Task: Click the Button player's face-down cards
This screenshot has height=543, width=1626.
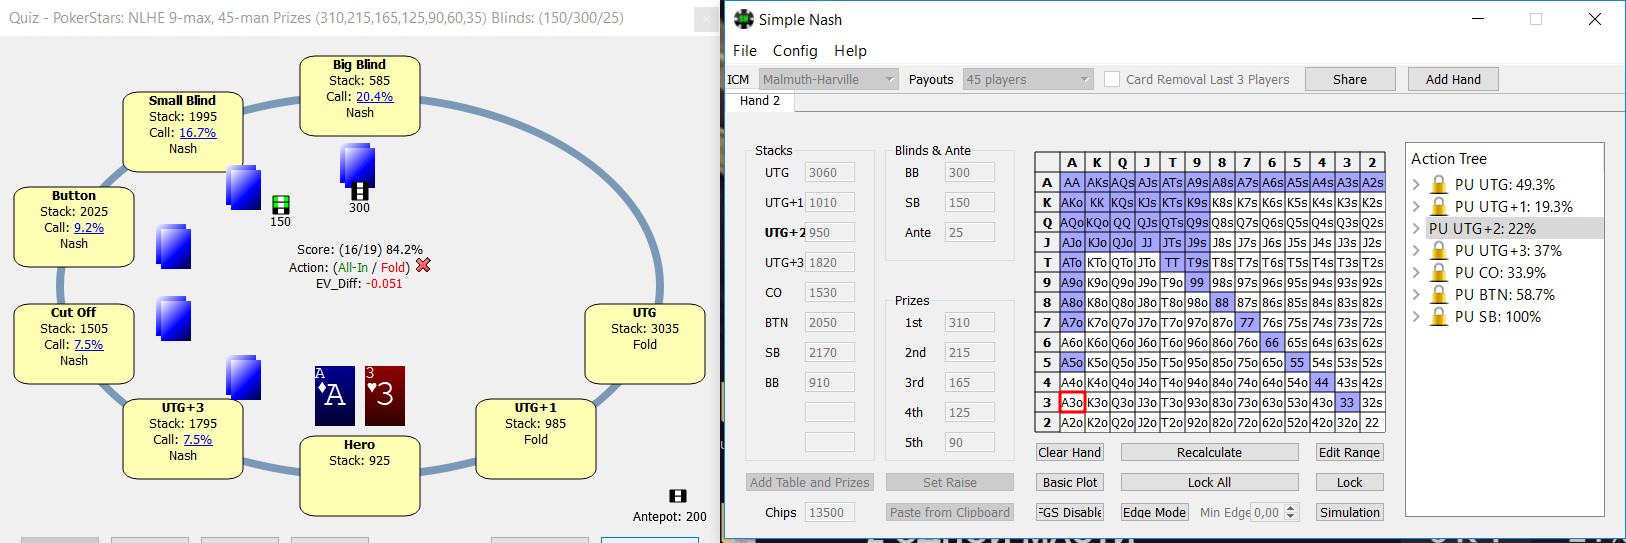Action: [x=173, y=246]
